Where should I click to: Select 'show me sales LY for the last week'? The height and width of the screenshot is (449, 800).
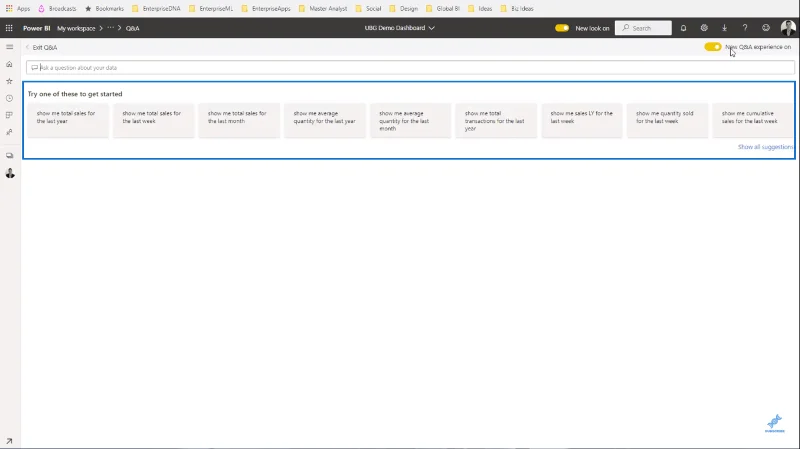(x=582, y=120)
